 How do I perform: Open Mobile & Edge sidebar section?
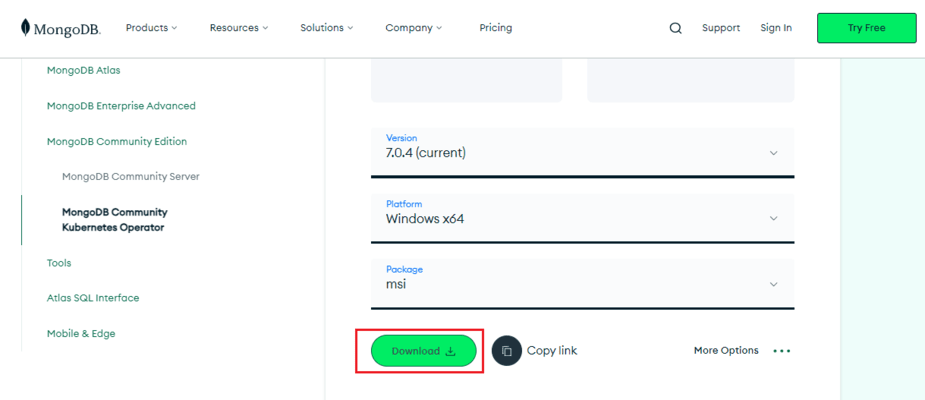point(81,333)
